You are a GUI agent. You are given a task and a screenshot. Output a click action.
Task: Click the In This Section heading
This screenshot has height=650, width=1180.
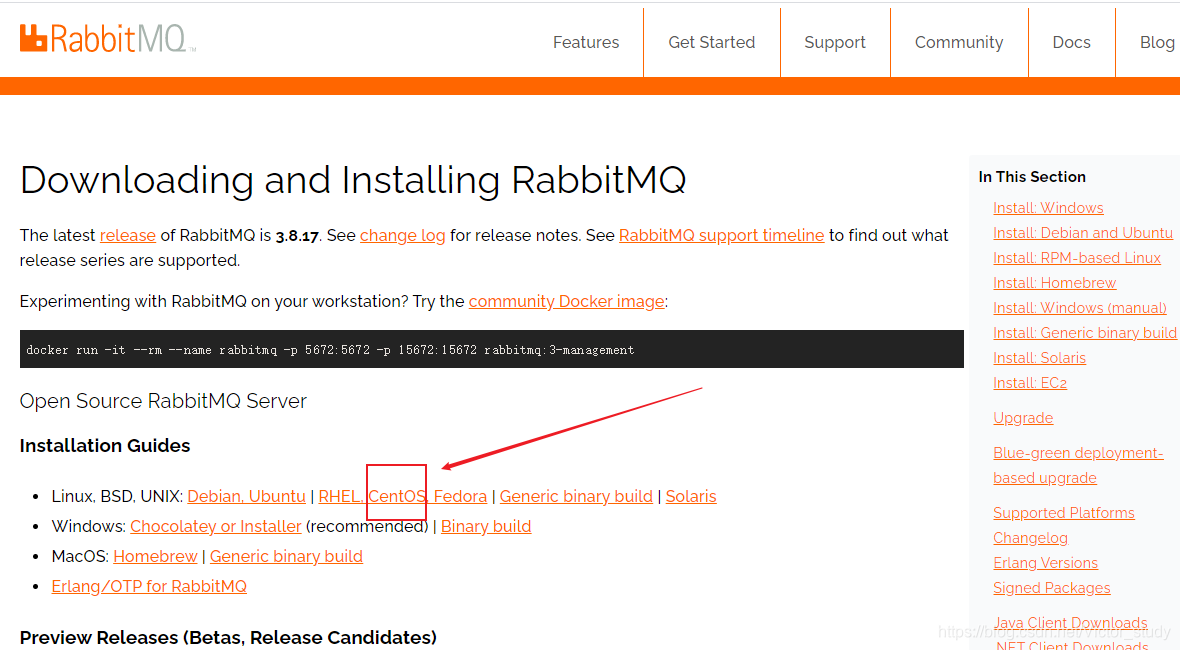pyautogui.click(x=1032, y=177)
